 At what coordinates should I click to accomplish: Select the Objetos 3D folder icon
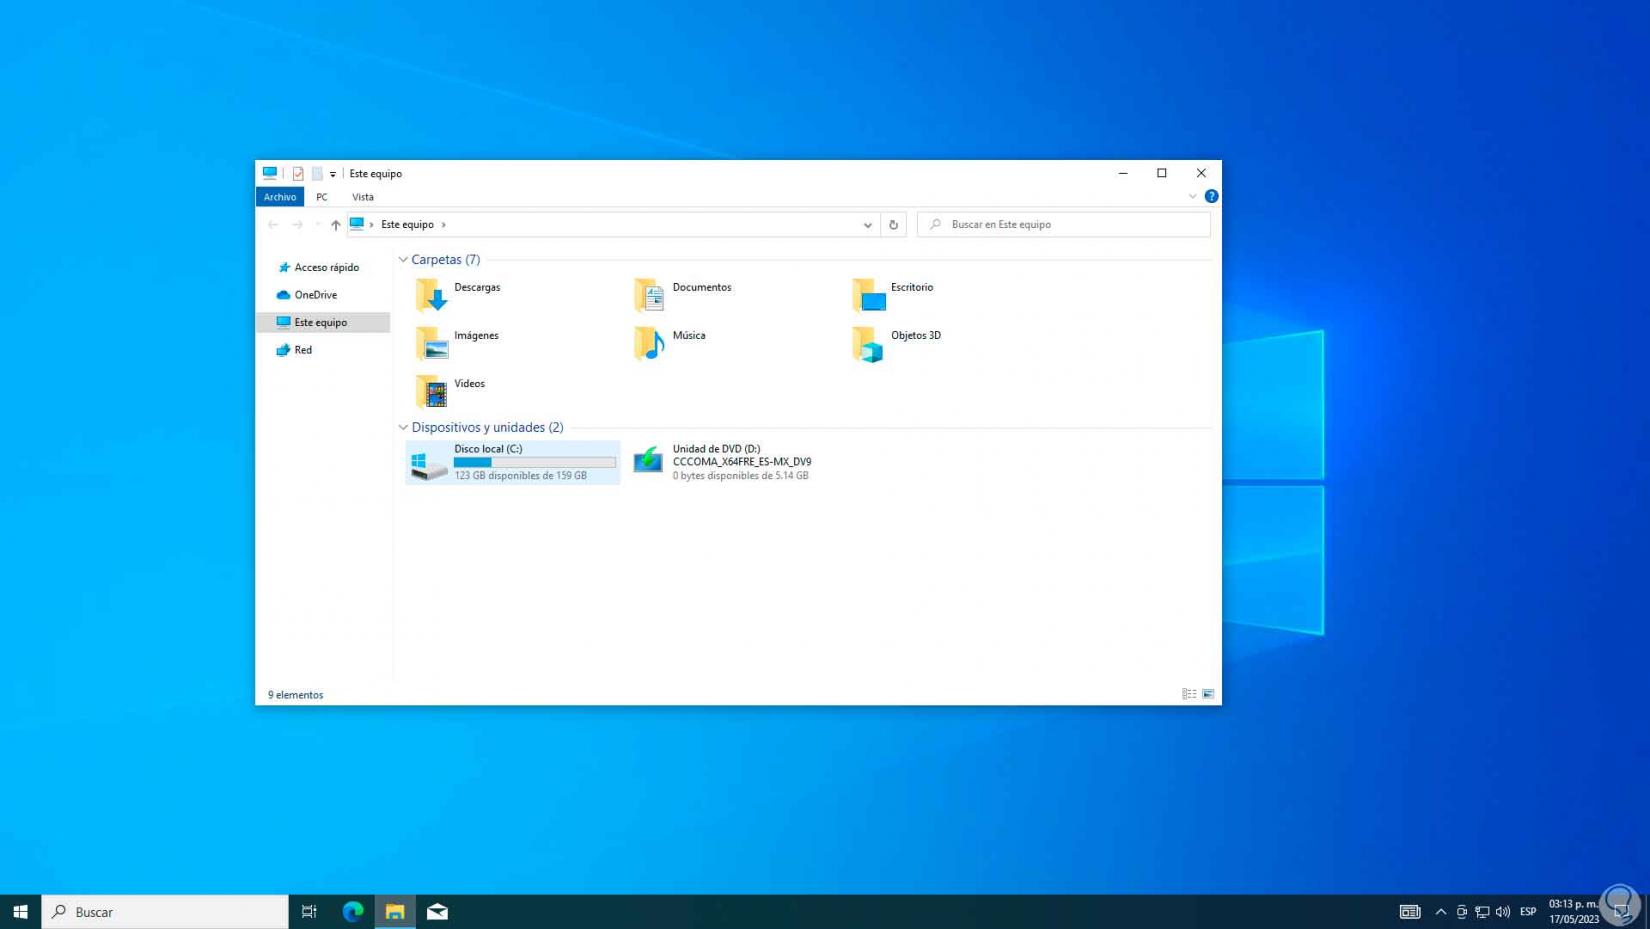[867, 343]
